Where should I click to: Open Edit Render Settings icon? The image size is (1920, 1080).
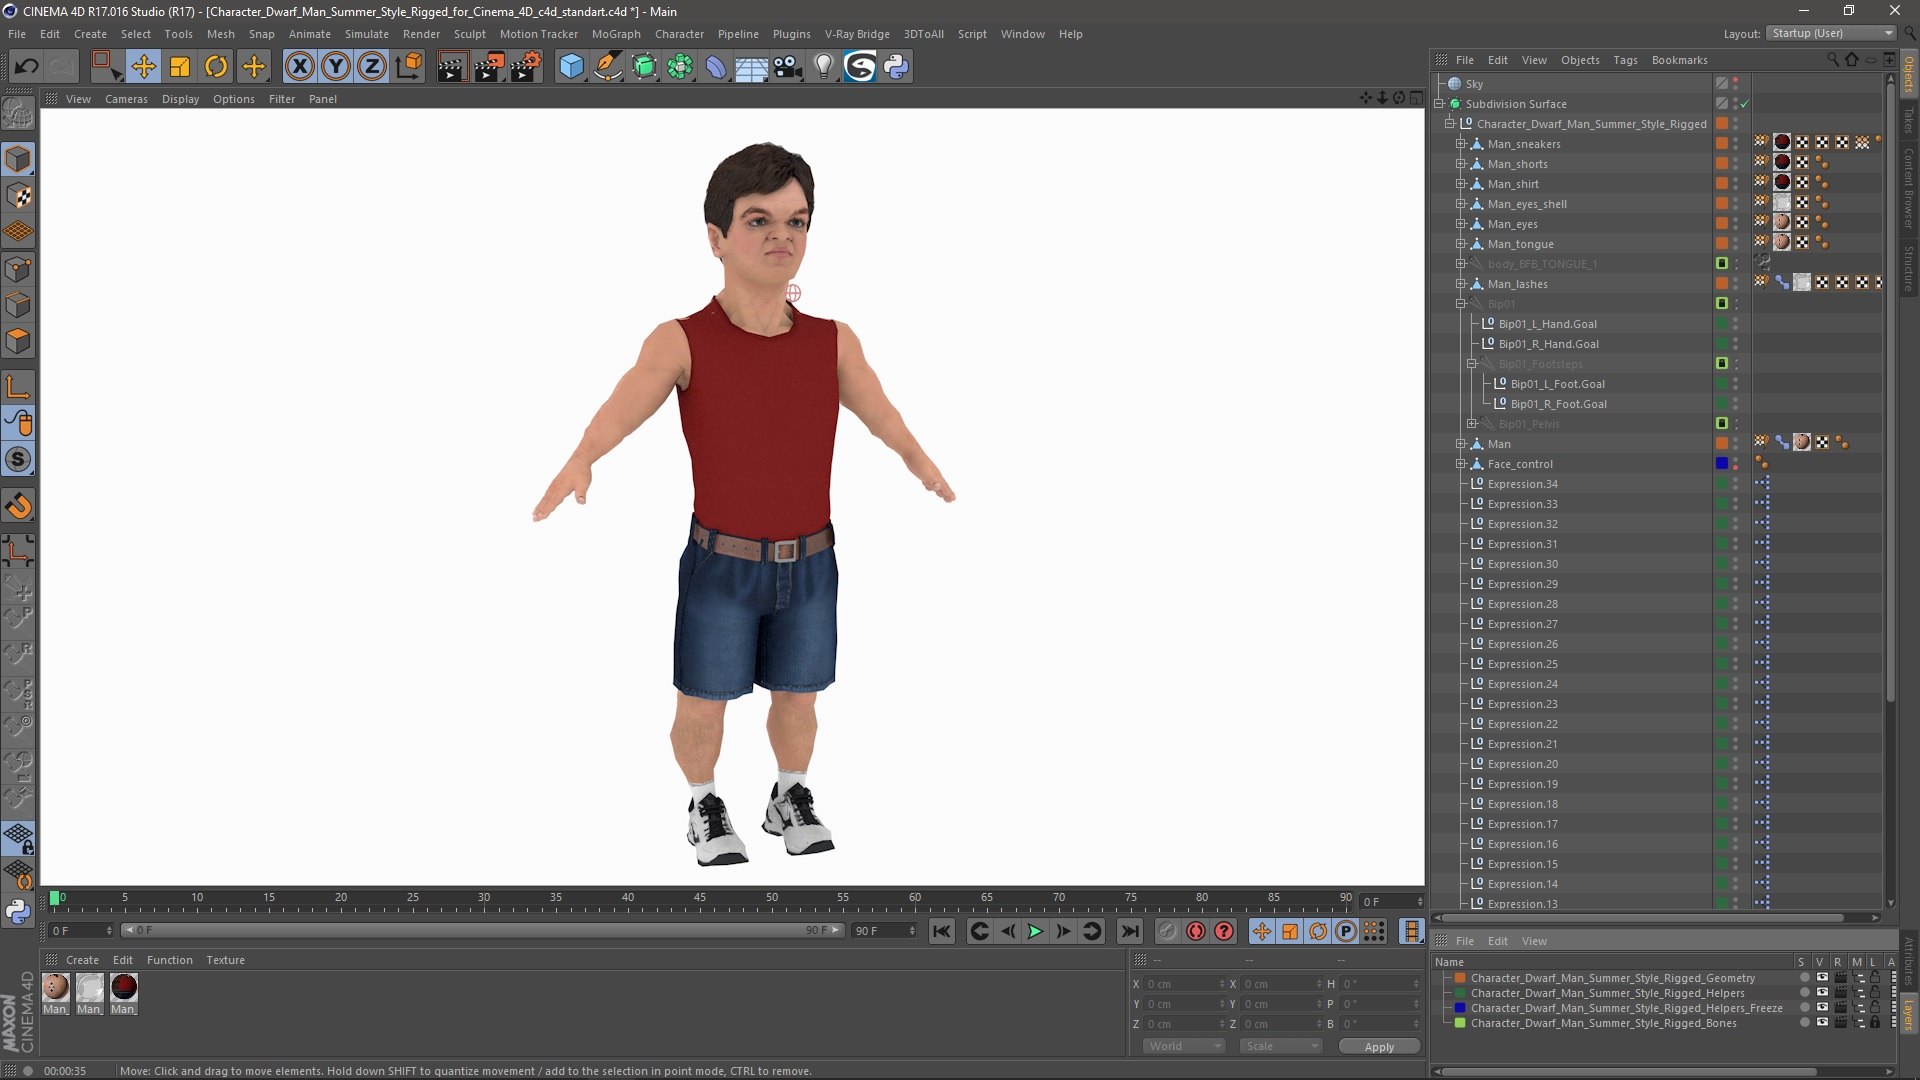point(526,67)
